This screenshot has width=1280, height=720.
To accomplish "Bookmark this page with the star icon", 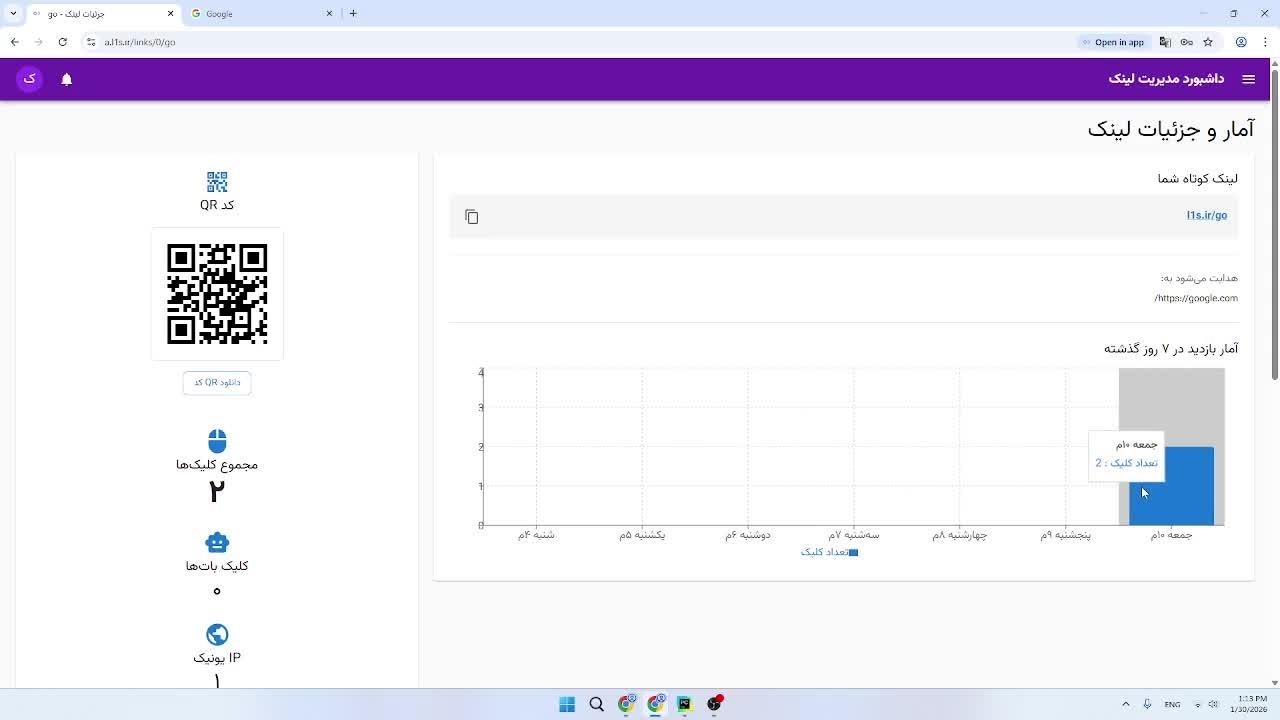I will (1208, 42).
